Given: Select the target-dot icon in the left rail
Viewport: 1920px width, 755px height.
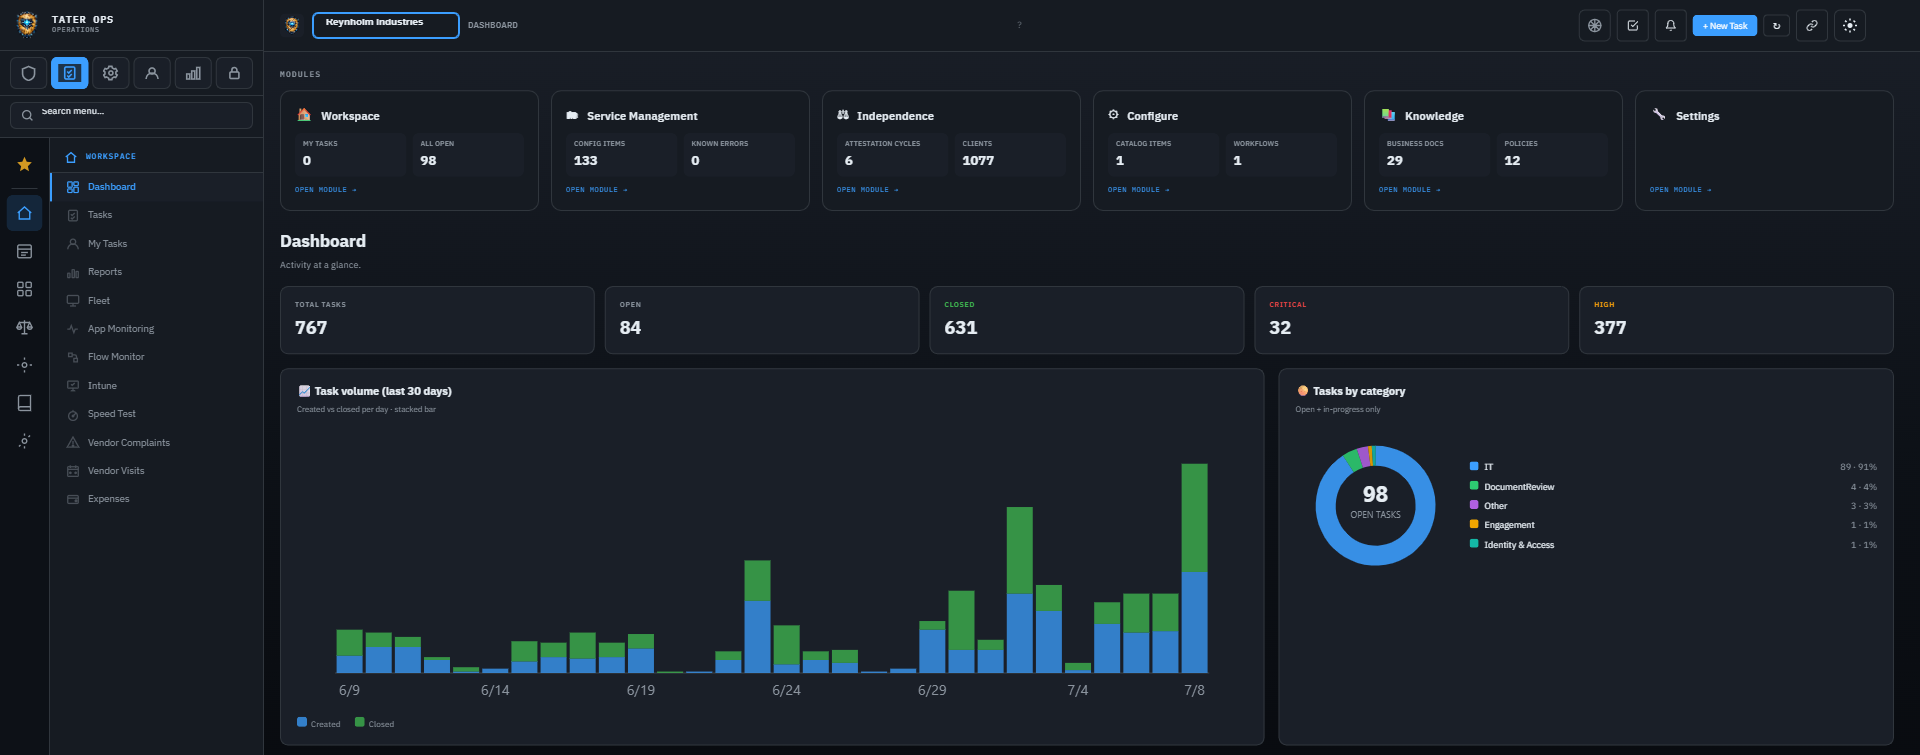Looking at the screenshot, I should click(25, 365).
